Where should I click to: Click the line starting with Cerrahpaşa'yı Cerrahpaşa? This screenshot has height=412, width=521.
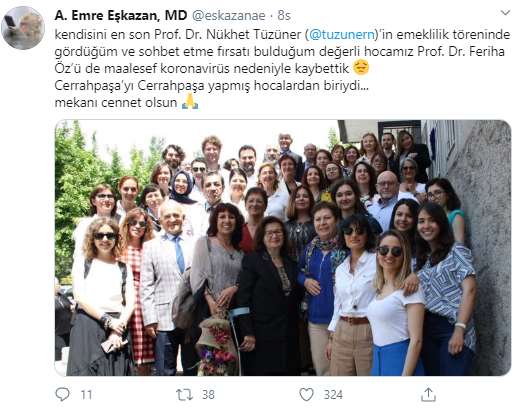212,86
